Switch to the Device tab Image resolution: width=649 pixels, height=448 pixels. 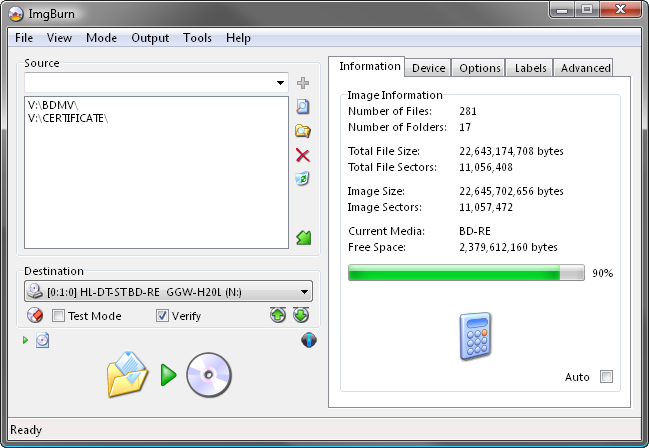click(x=428, y=68)
